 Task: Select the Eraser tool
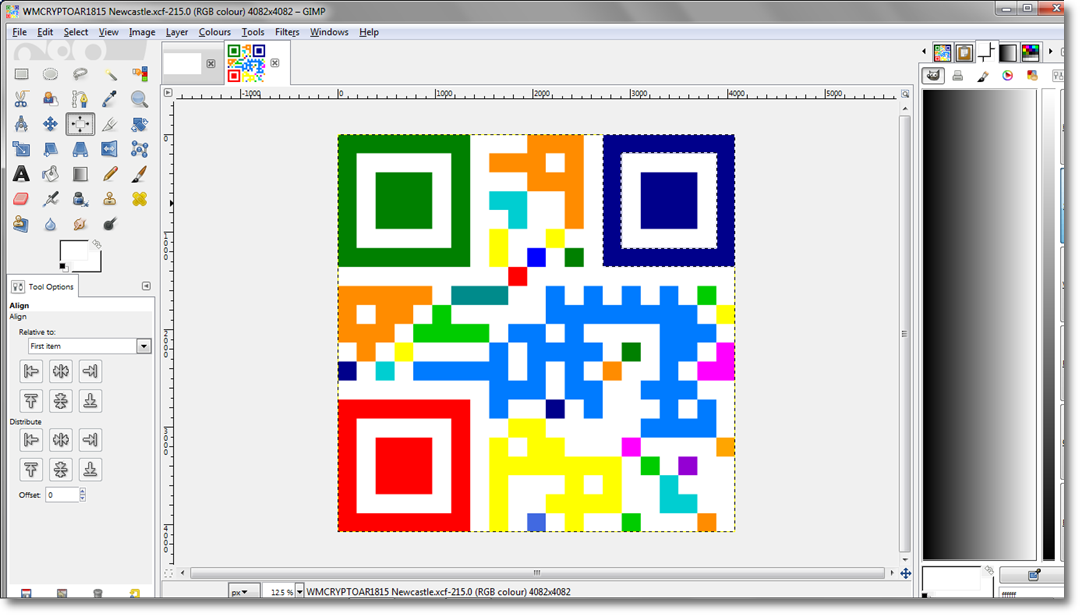point(21,199)
